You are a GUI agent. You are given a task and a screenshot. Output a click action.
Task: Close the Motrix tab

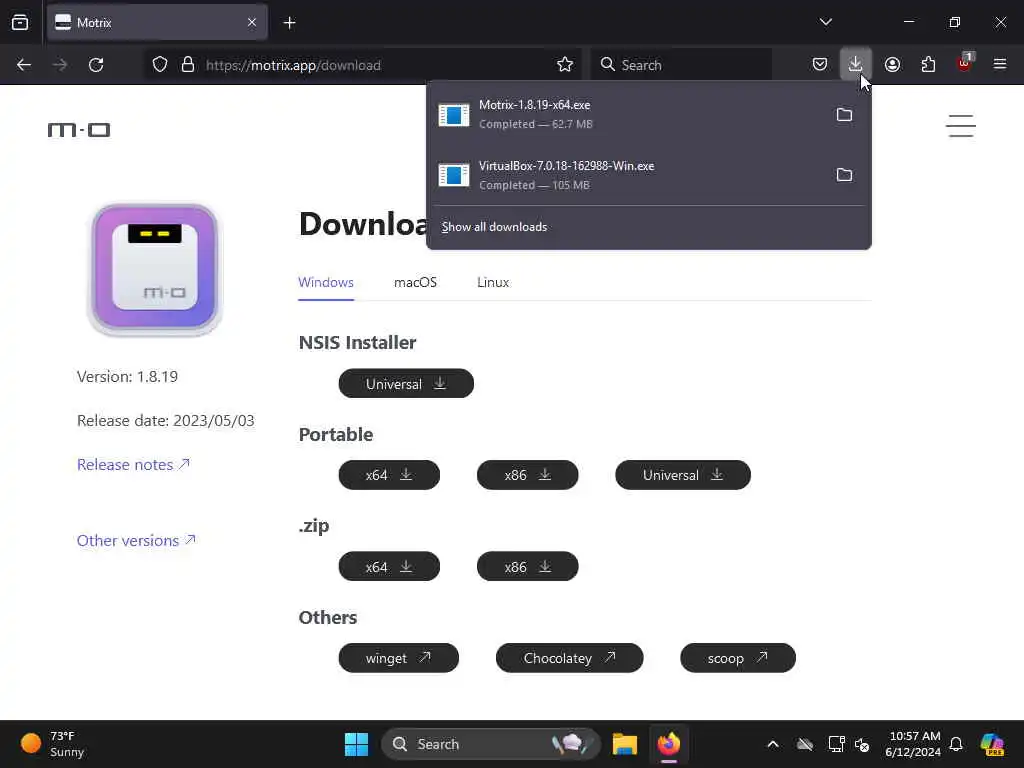[x=252, y=23]
